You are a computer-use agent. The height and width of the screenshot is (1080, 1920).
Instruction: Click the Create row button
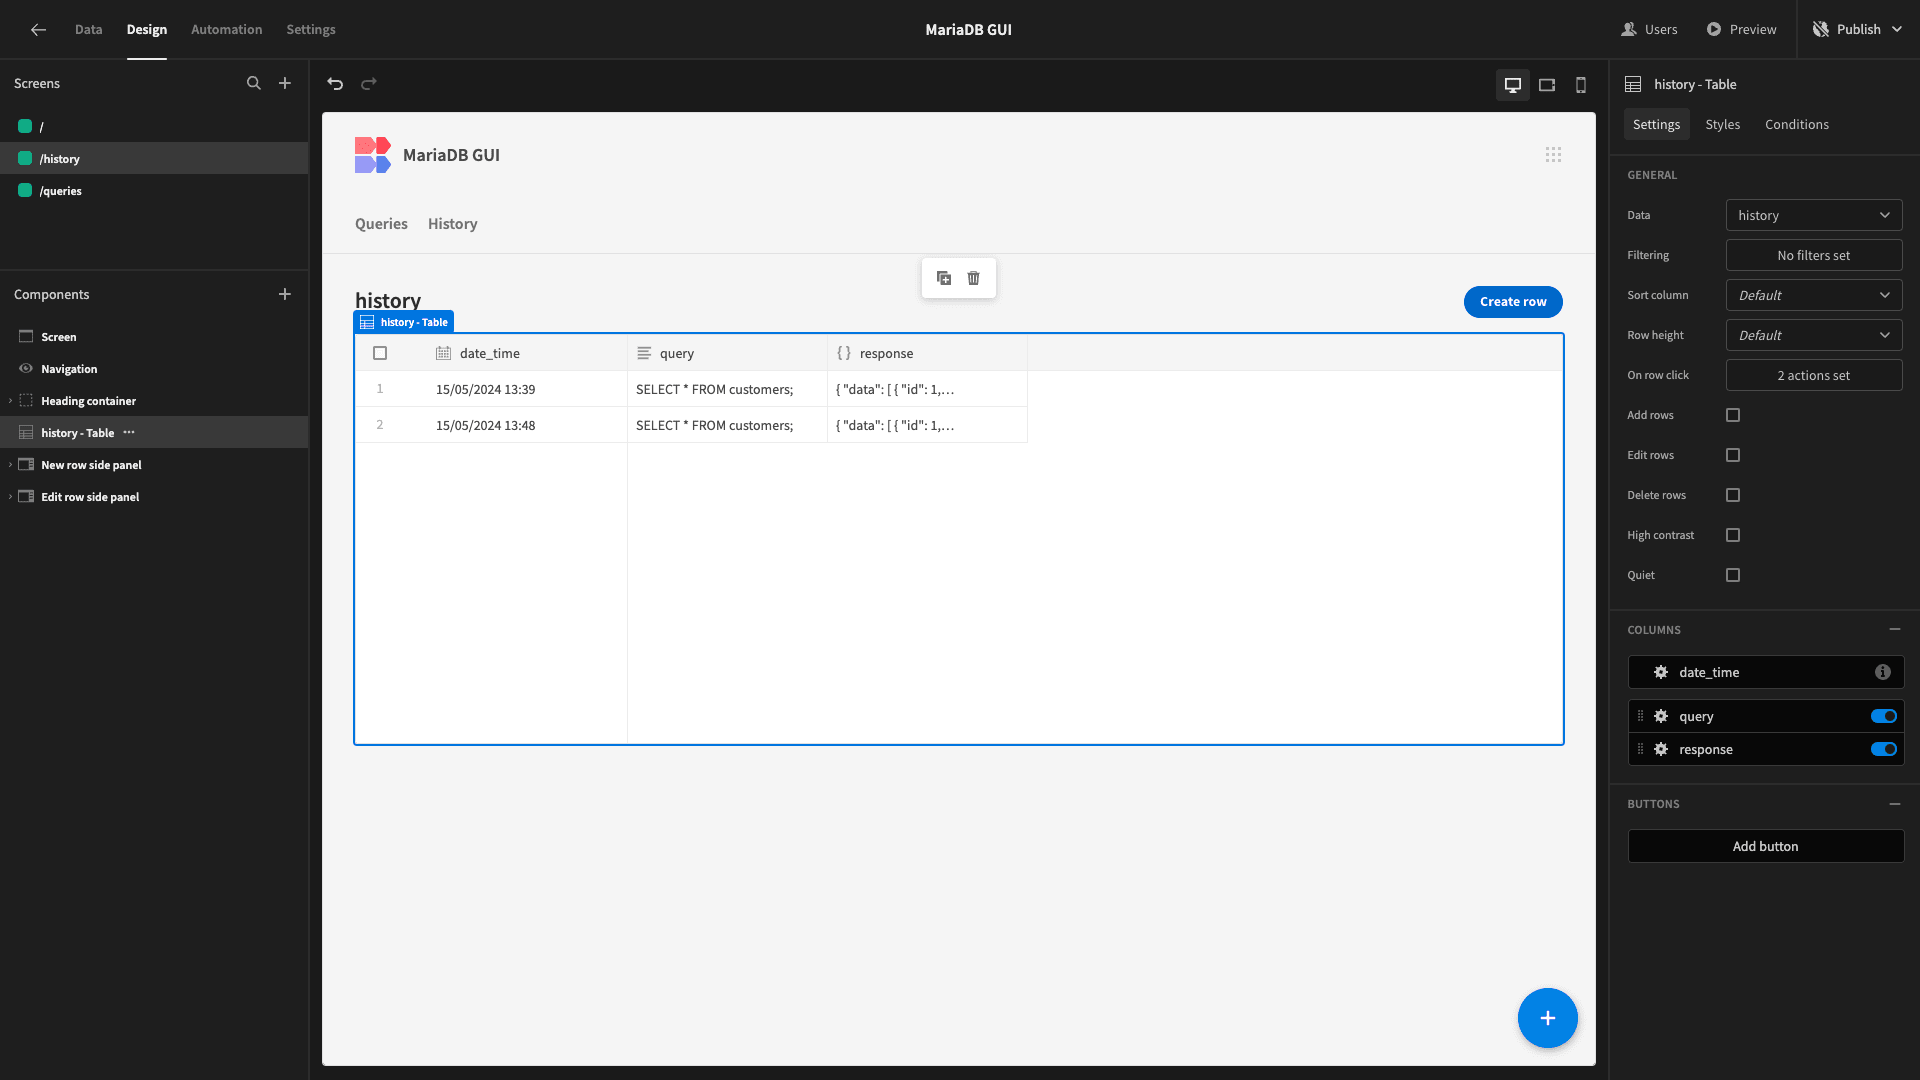point(1513,302)
